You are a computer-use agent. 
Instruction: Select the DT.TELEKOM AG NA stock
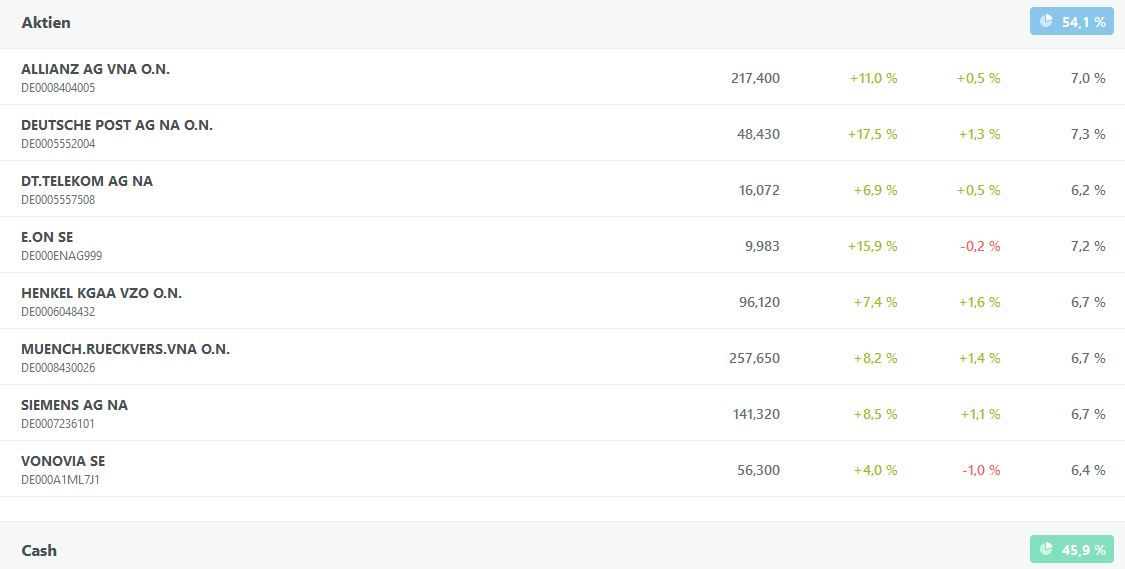87,181
